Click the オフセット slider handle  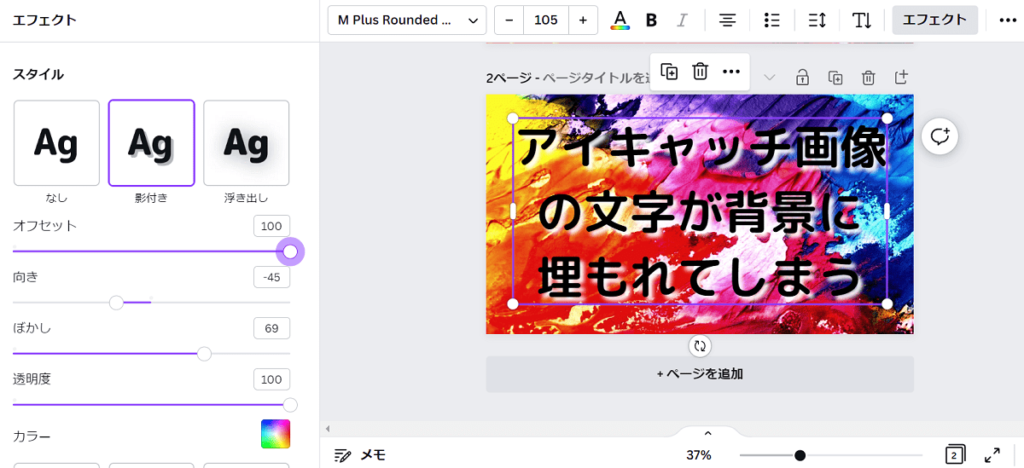coord(290,251)
